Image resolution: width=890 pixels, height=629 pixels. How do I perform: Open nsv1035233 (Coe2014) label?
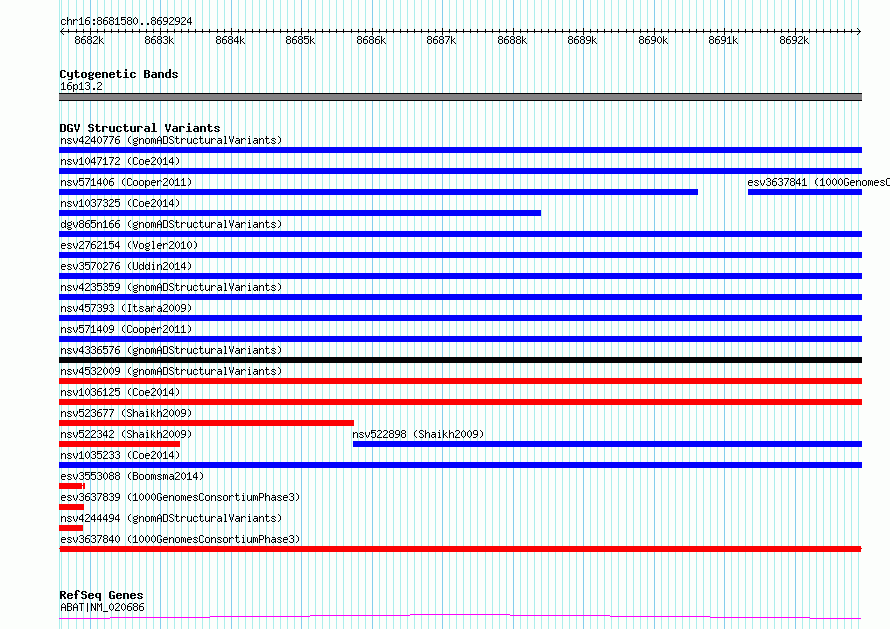tap(120, 455)
